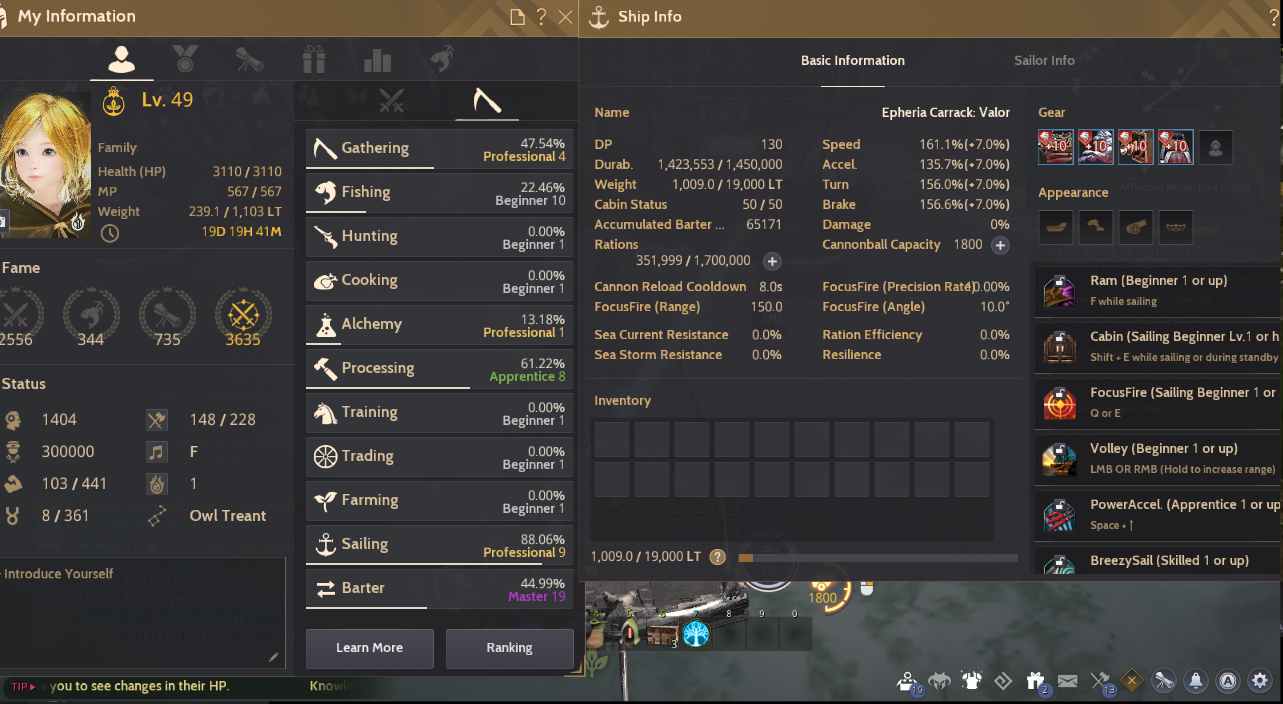This screenshot has height=704, width=1283.
Task: Click the first ship appearance slot
Action: (x=1056, y=227)
